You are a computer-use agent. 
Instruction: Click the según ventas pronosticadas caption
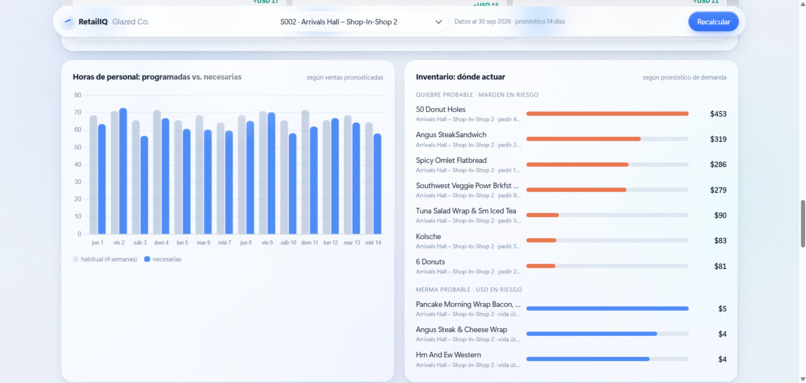tap(345, 78)
